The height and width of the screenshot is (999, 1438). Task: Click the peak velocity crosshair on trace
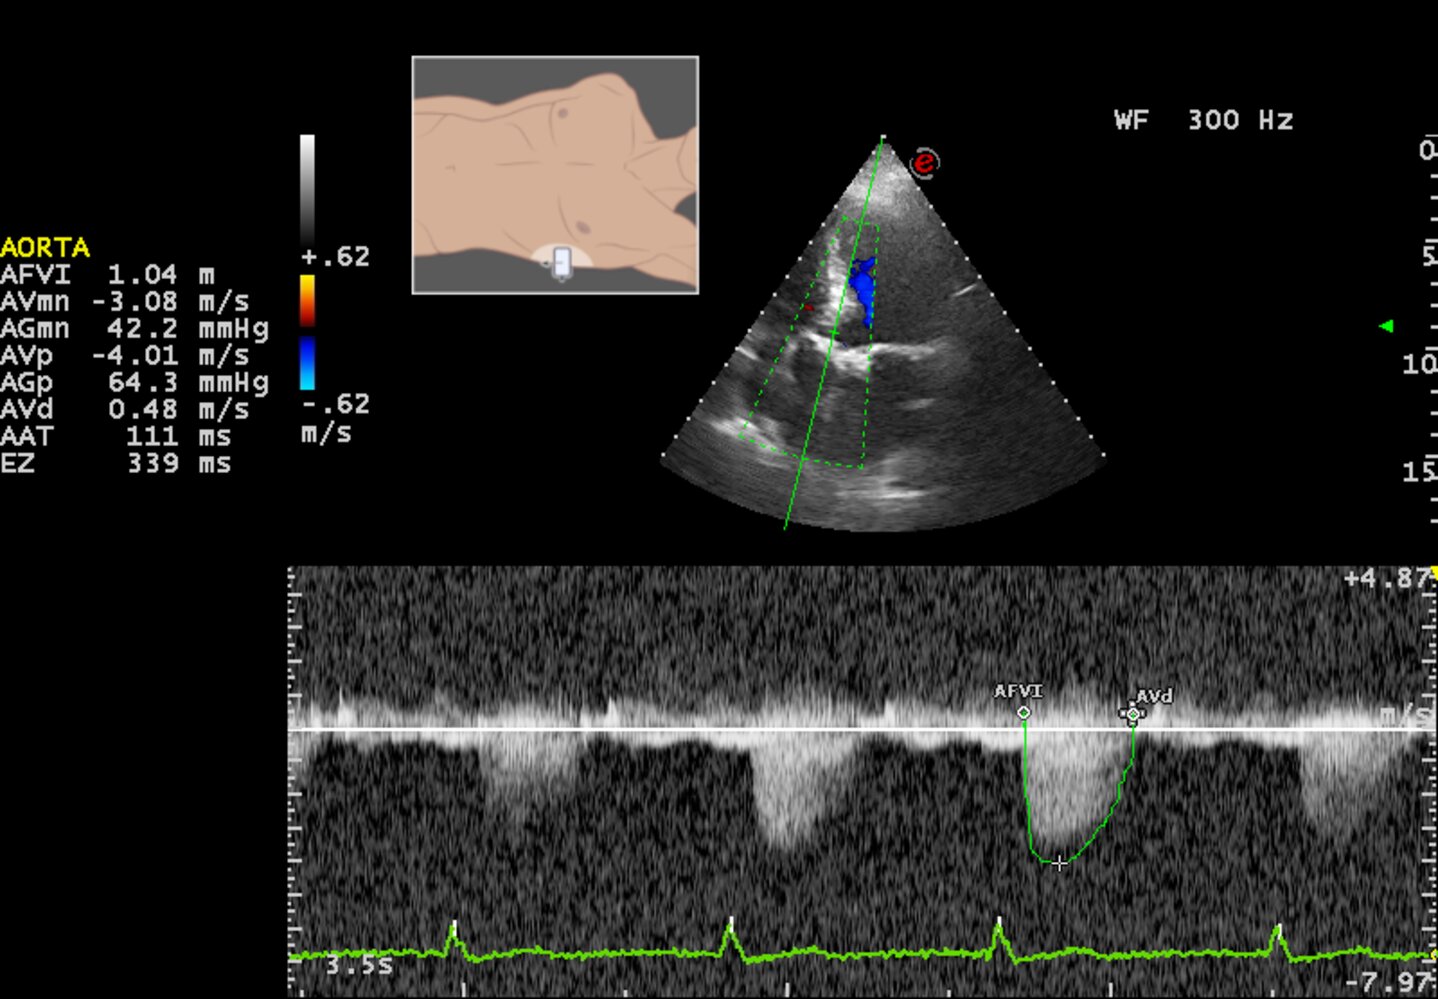click(1059, 862)
